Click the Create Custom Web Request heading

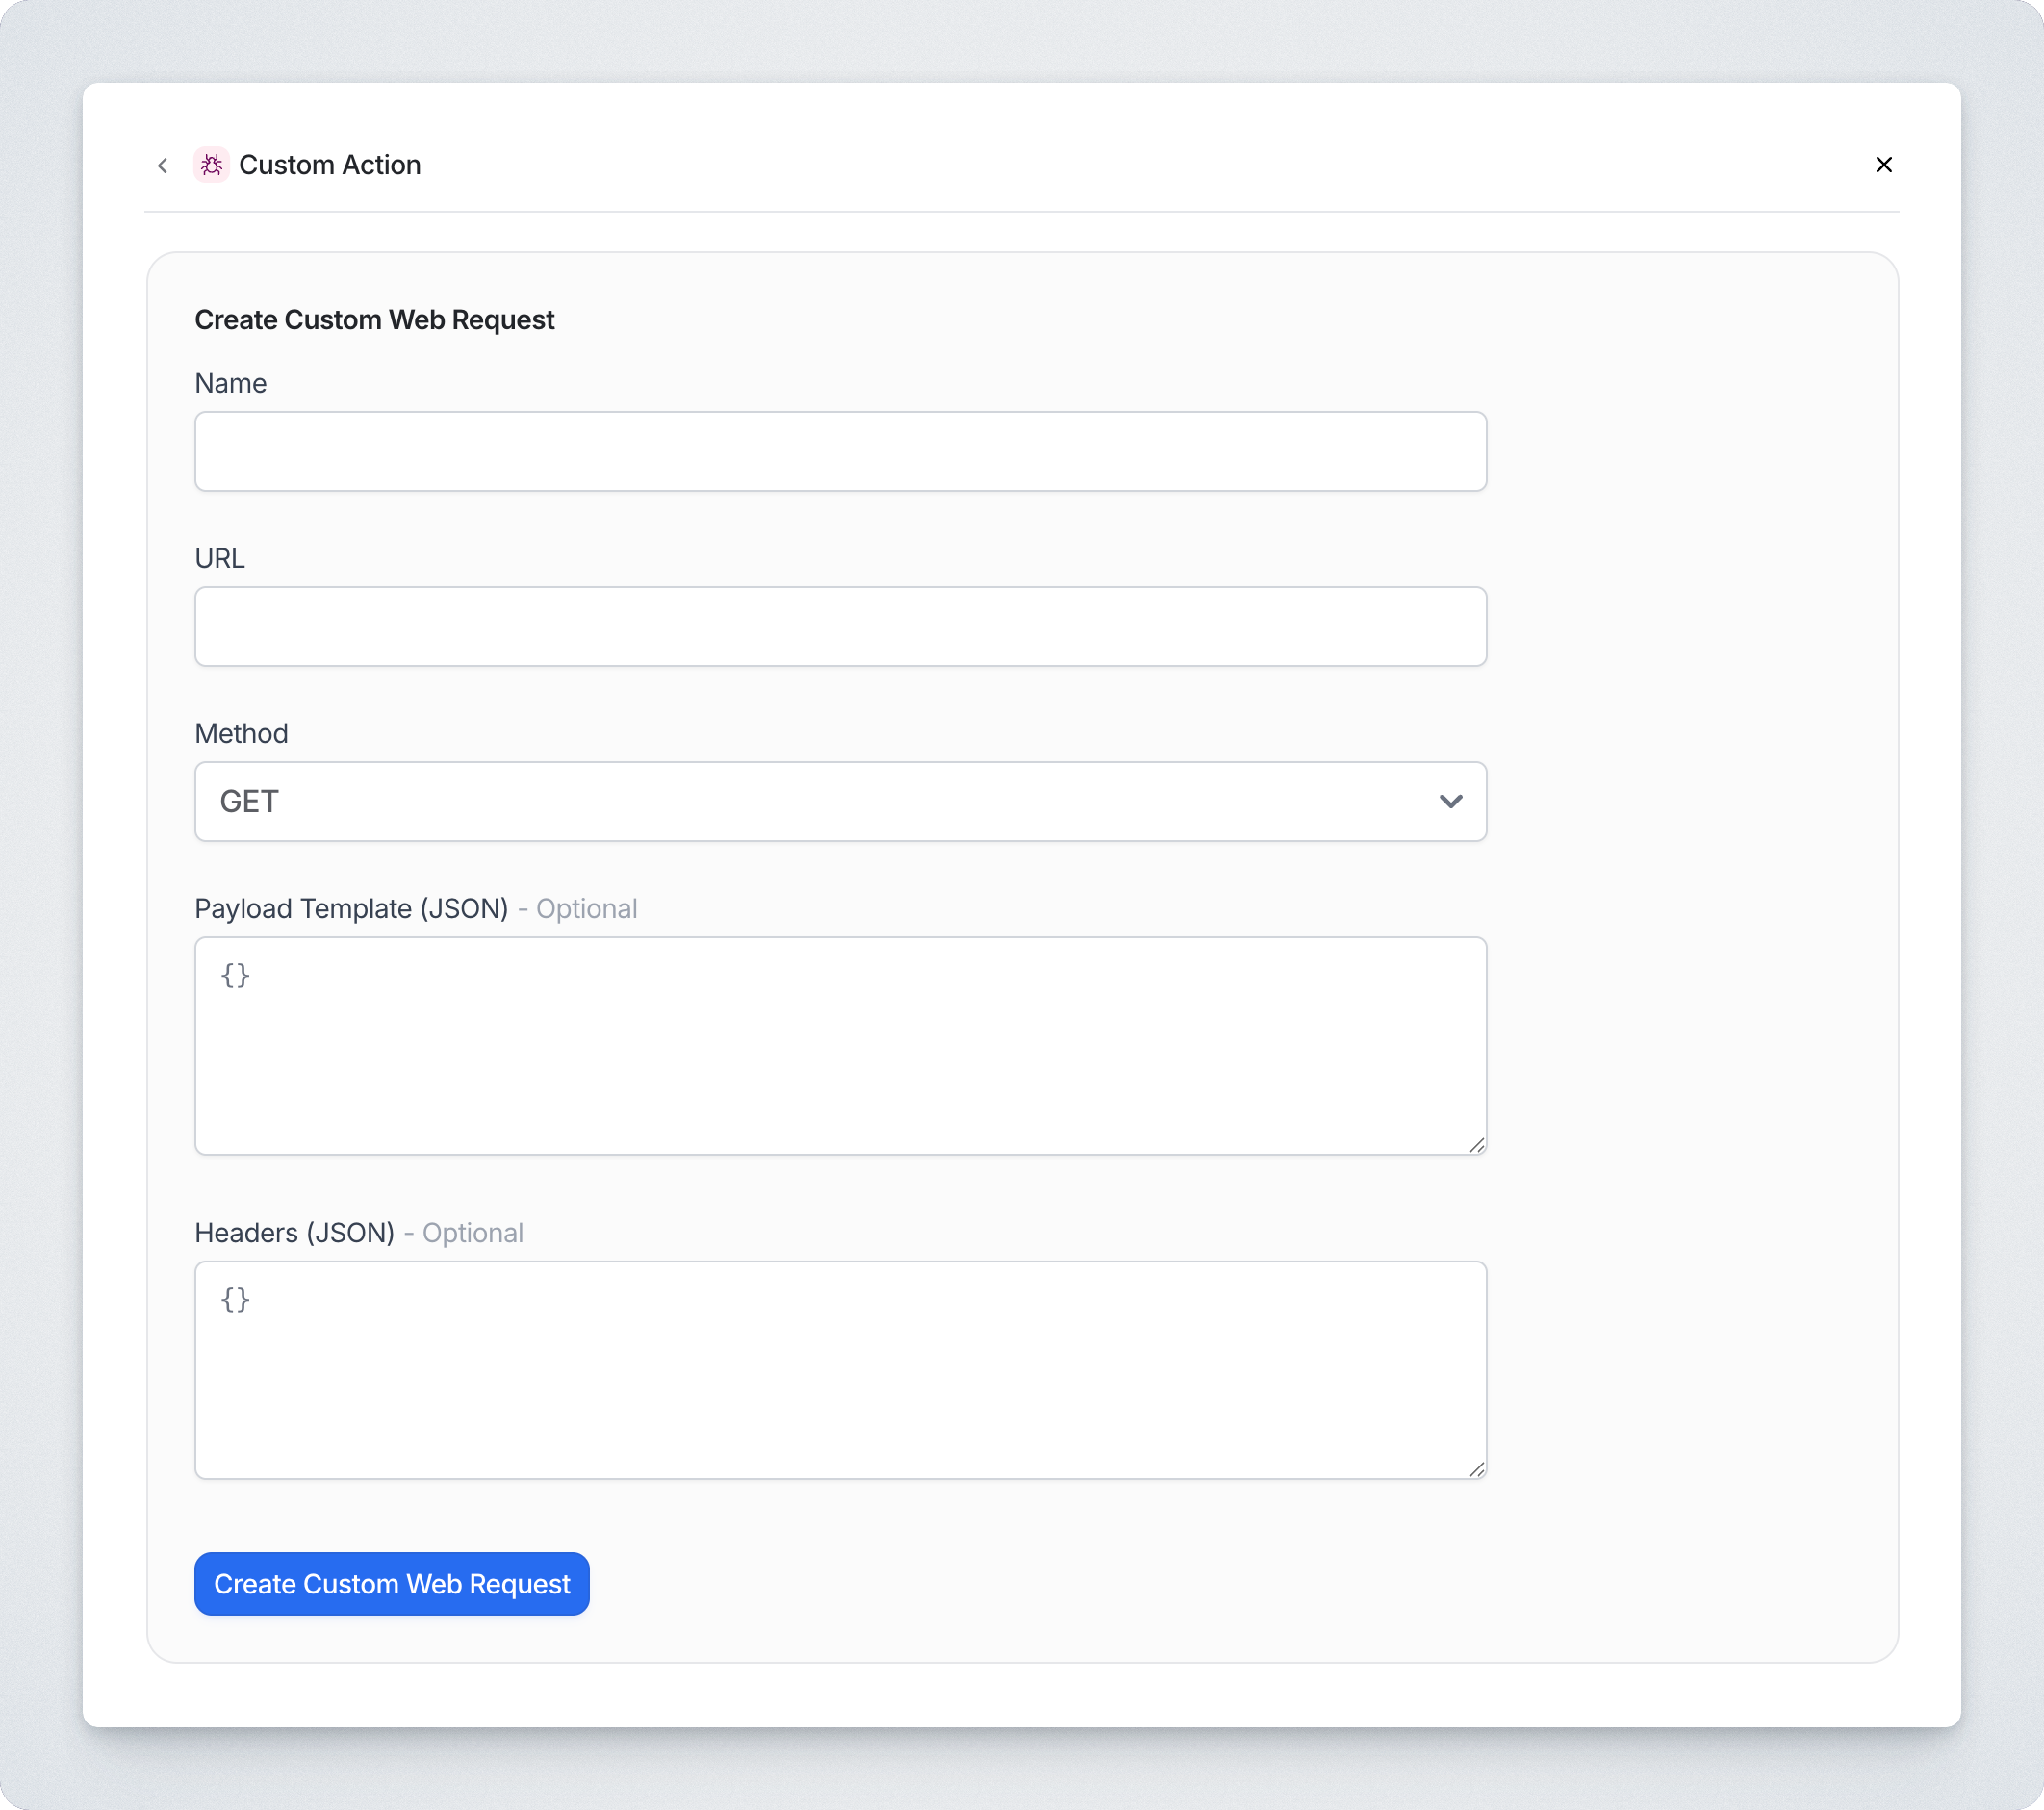coord(375,319)
